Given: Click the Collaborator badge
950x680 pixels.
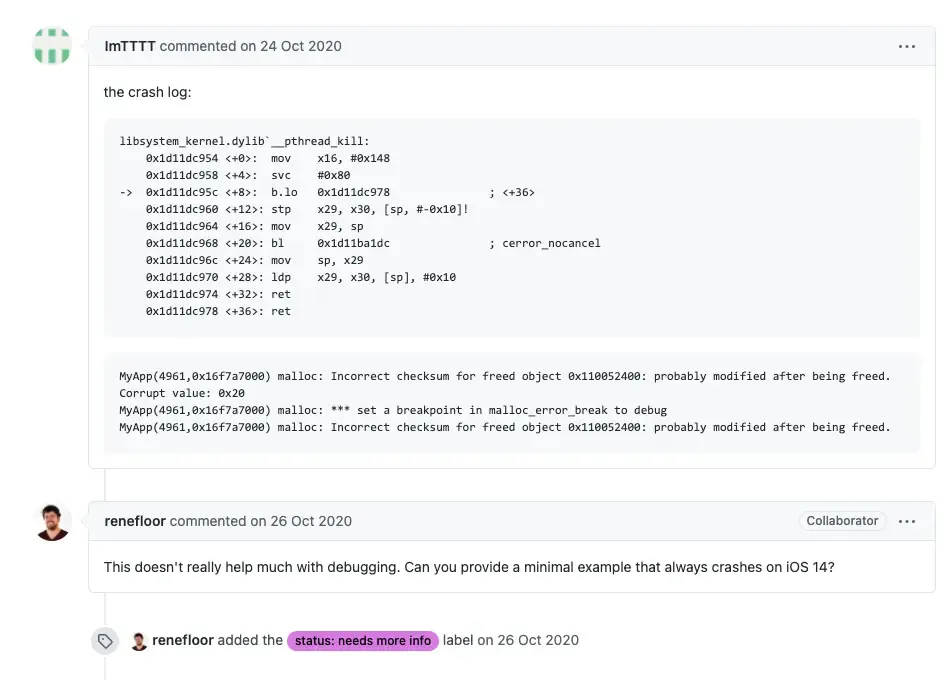Looking at the screenshot, I should coord(842,521).
